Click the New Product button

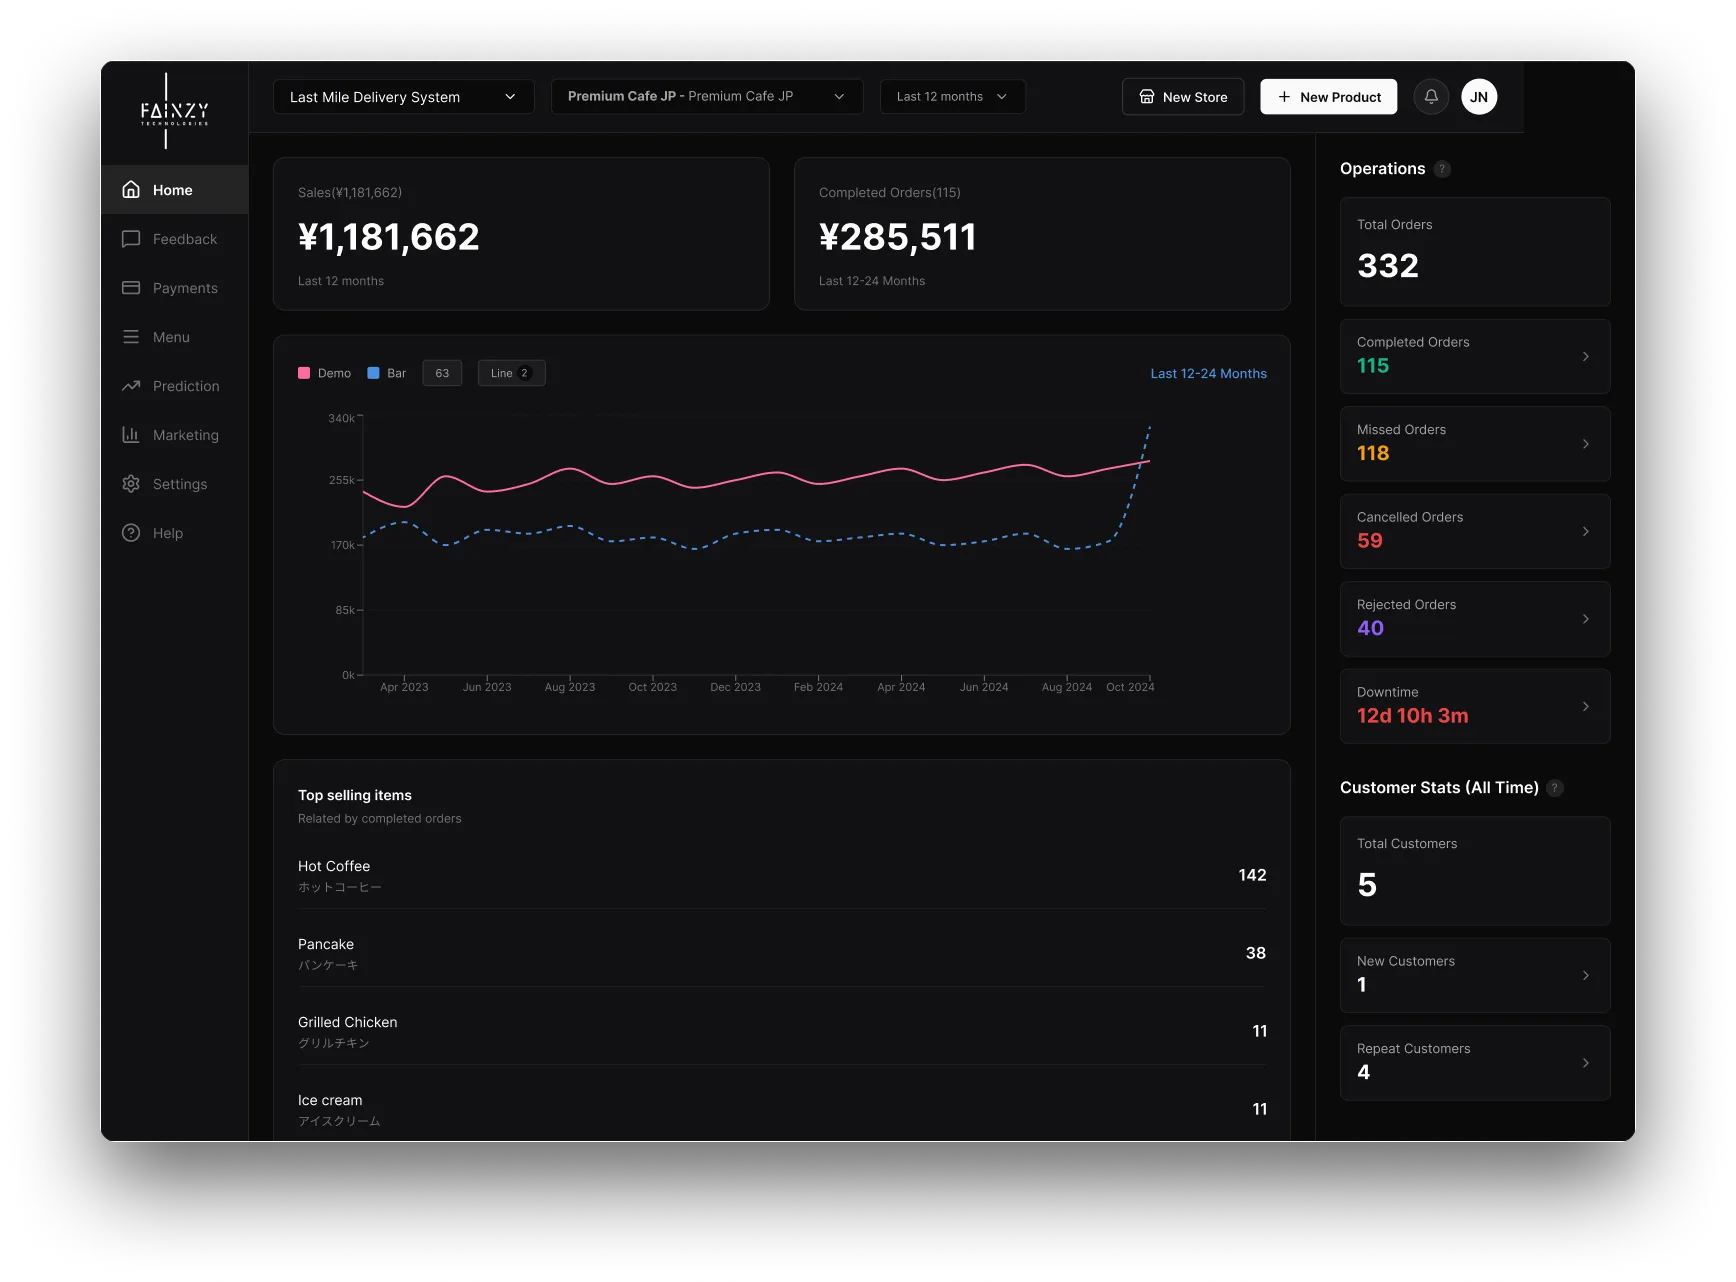tap(1328, 97)
